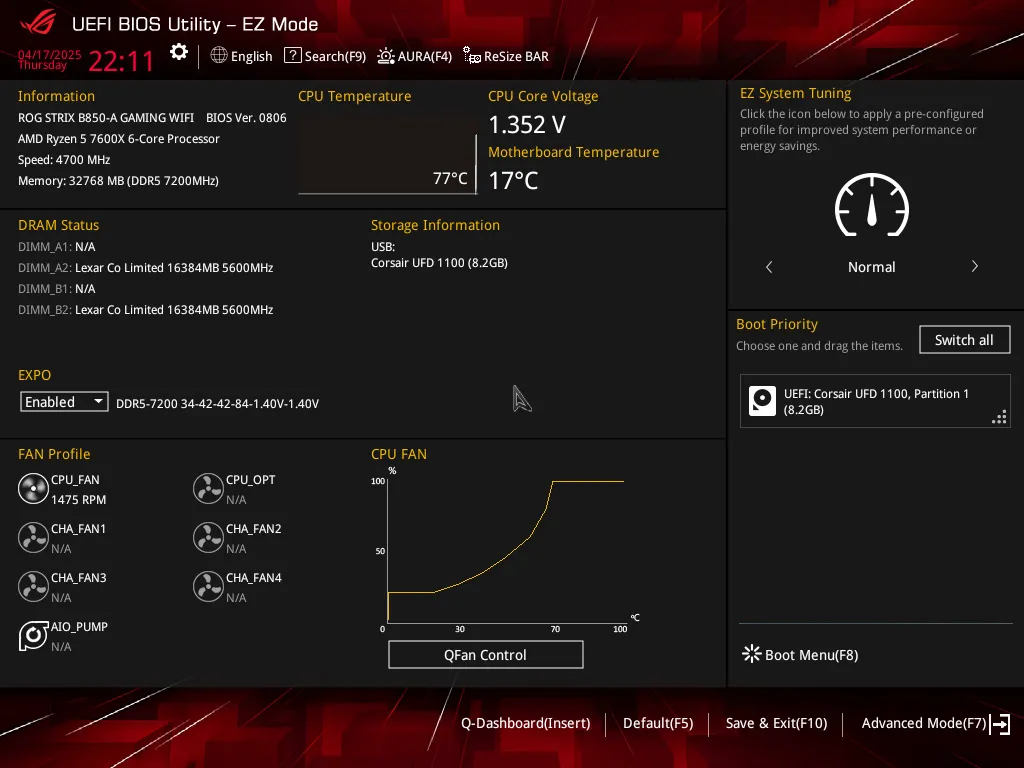Open the EXPO Enabled dropdown
The height and width of the screenshot is (768, 1024).
(x=64, y=402)
